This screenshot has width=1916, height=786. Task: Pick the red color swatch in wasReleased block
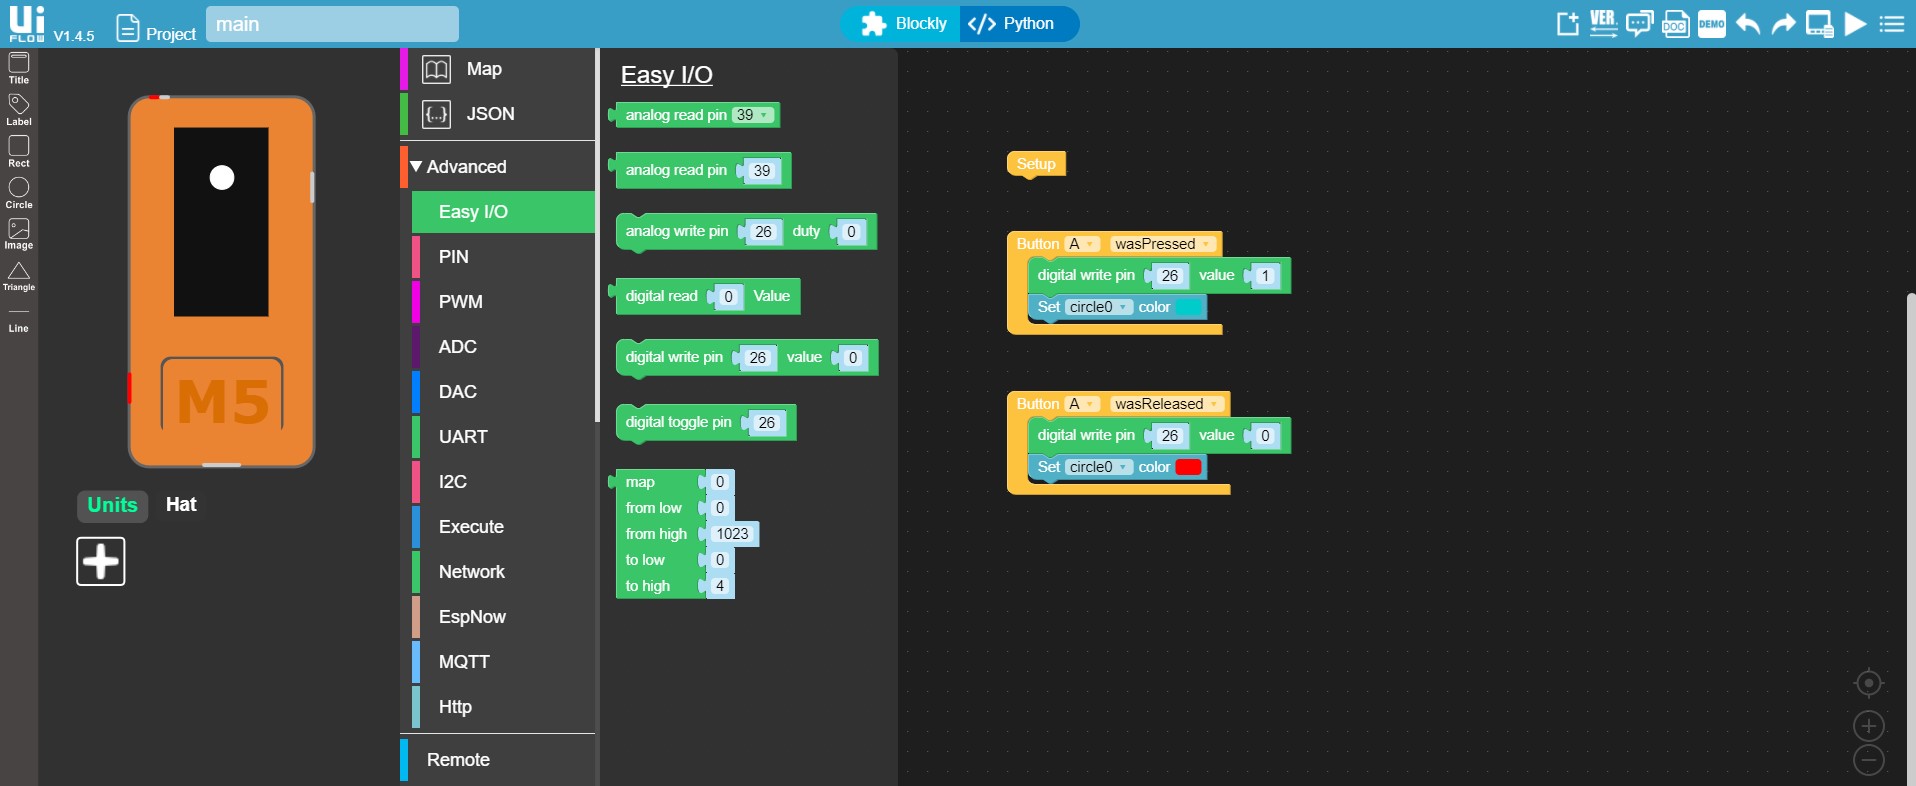(1188, 467)
